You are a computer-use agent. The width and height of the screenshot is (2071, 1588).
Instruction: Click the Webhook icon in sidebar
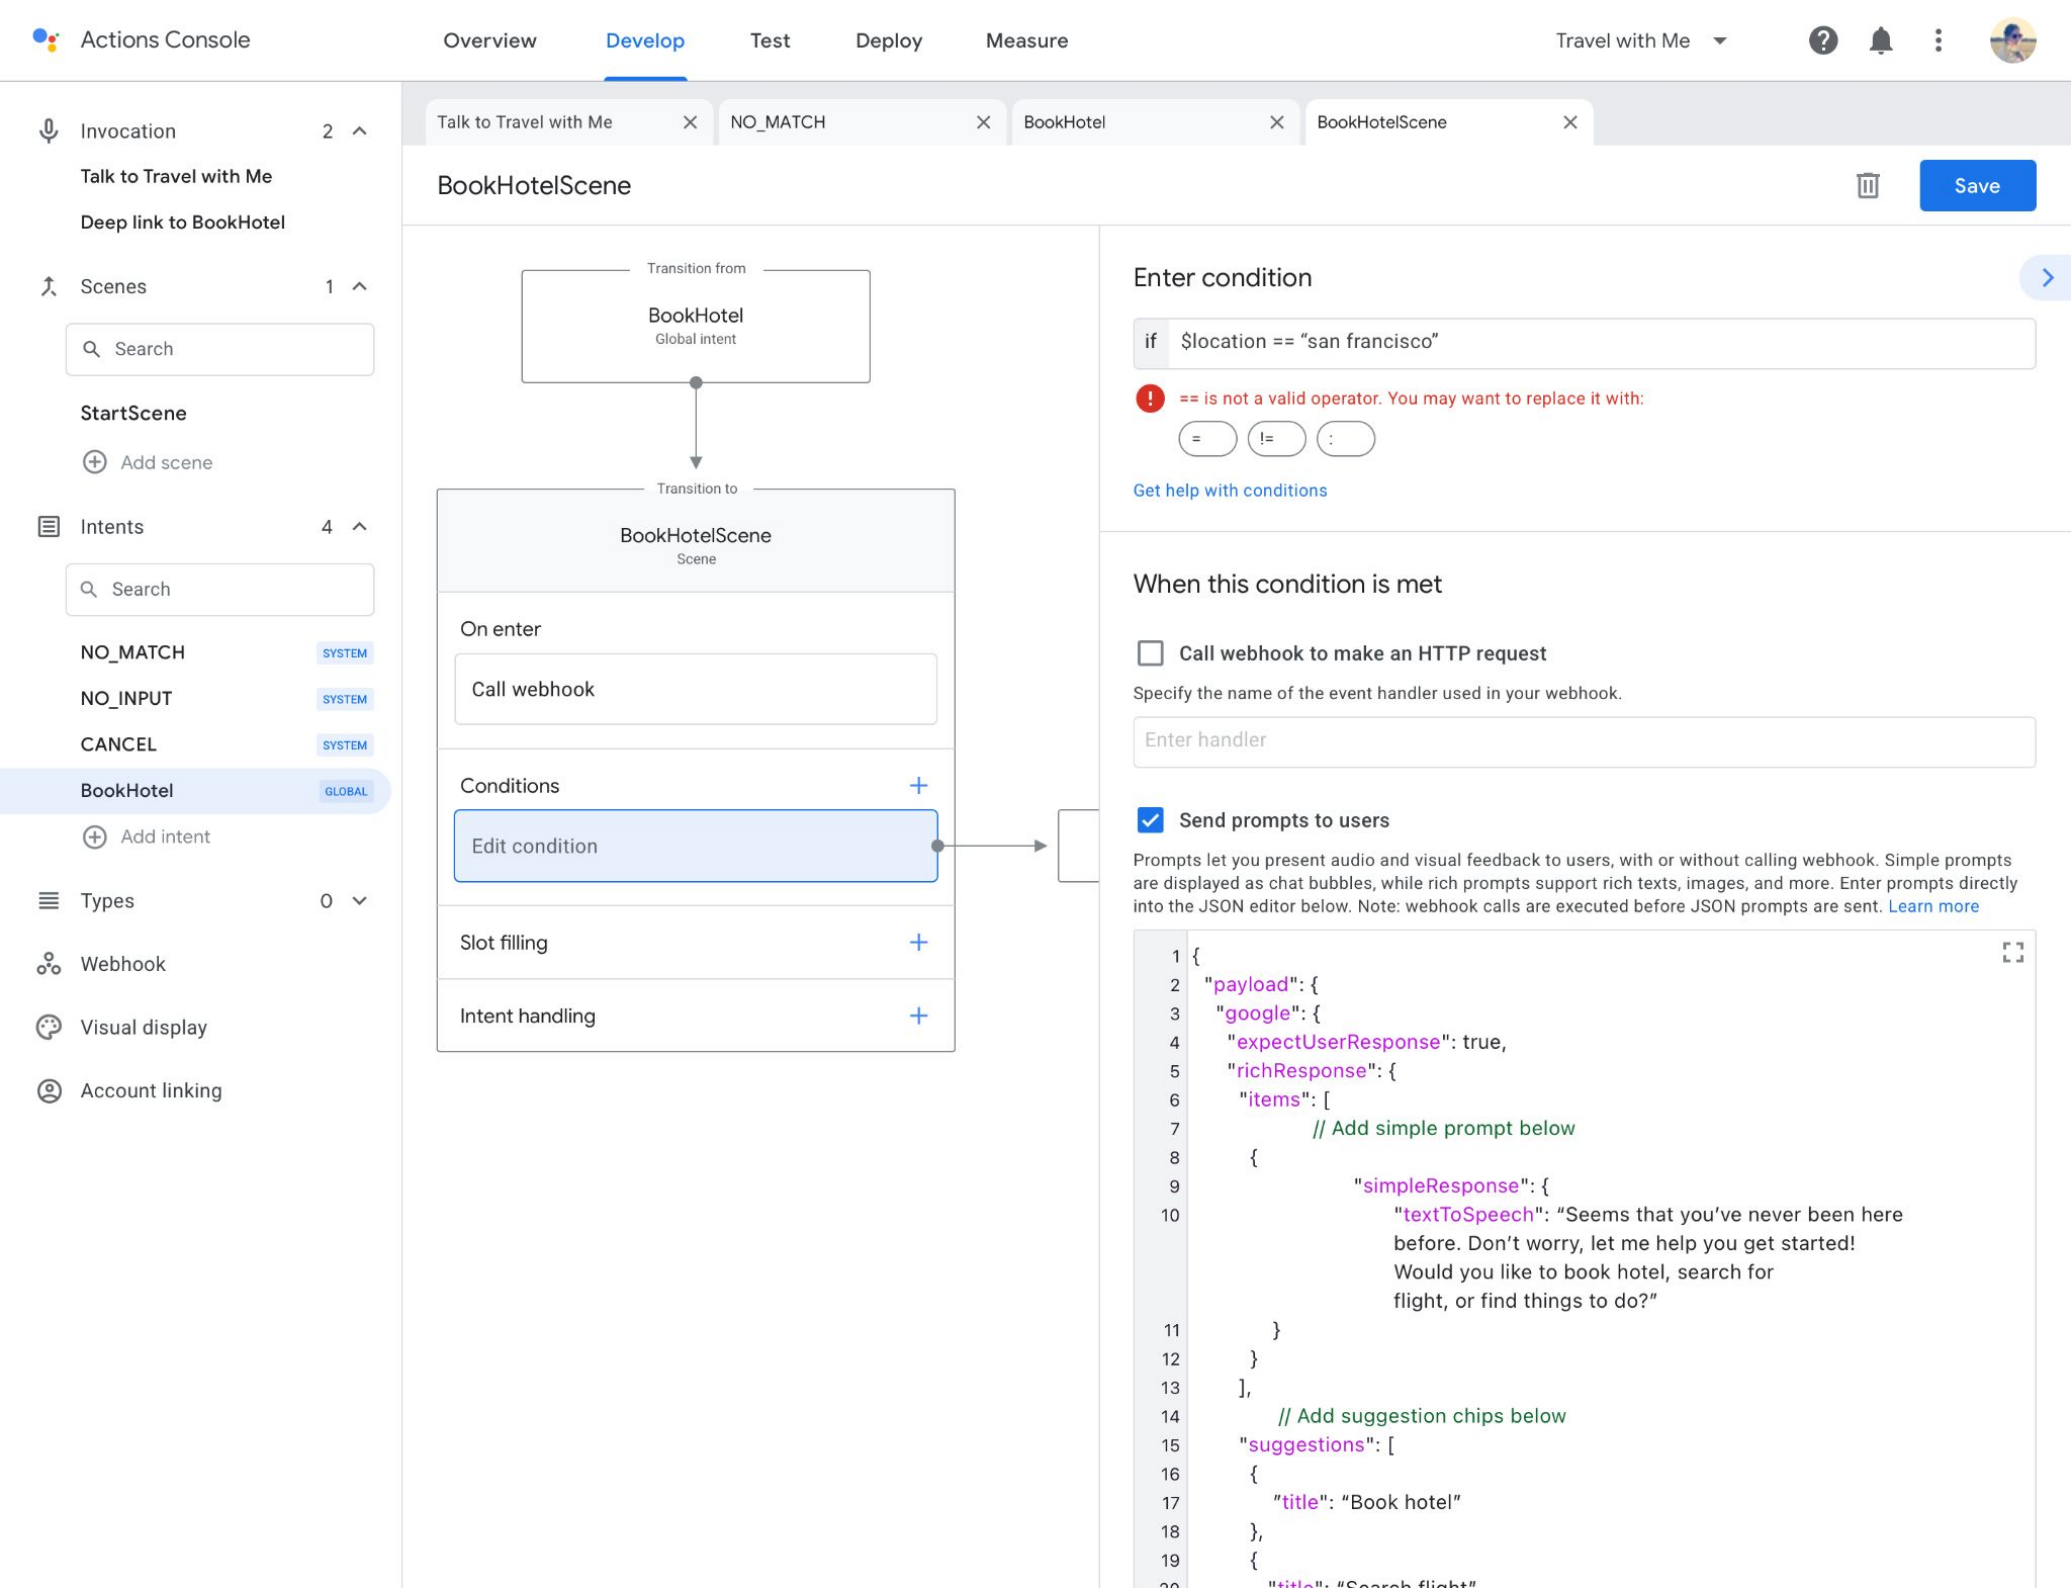coord(48,964)
